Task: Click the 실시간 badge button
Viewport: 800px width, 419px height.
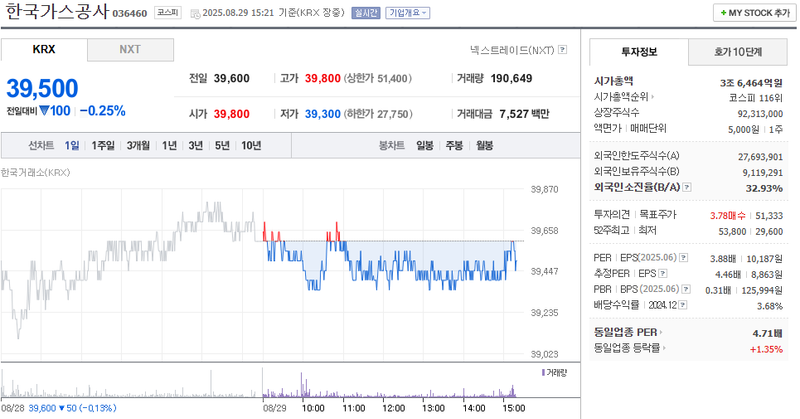Action: (366, 13)
